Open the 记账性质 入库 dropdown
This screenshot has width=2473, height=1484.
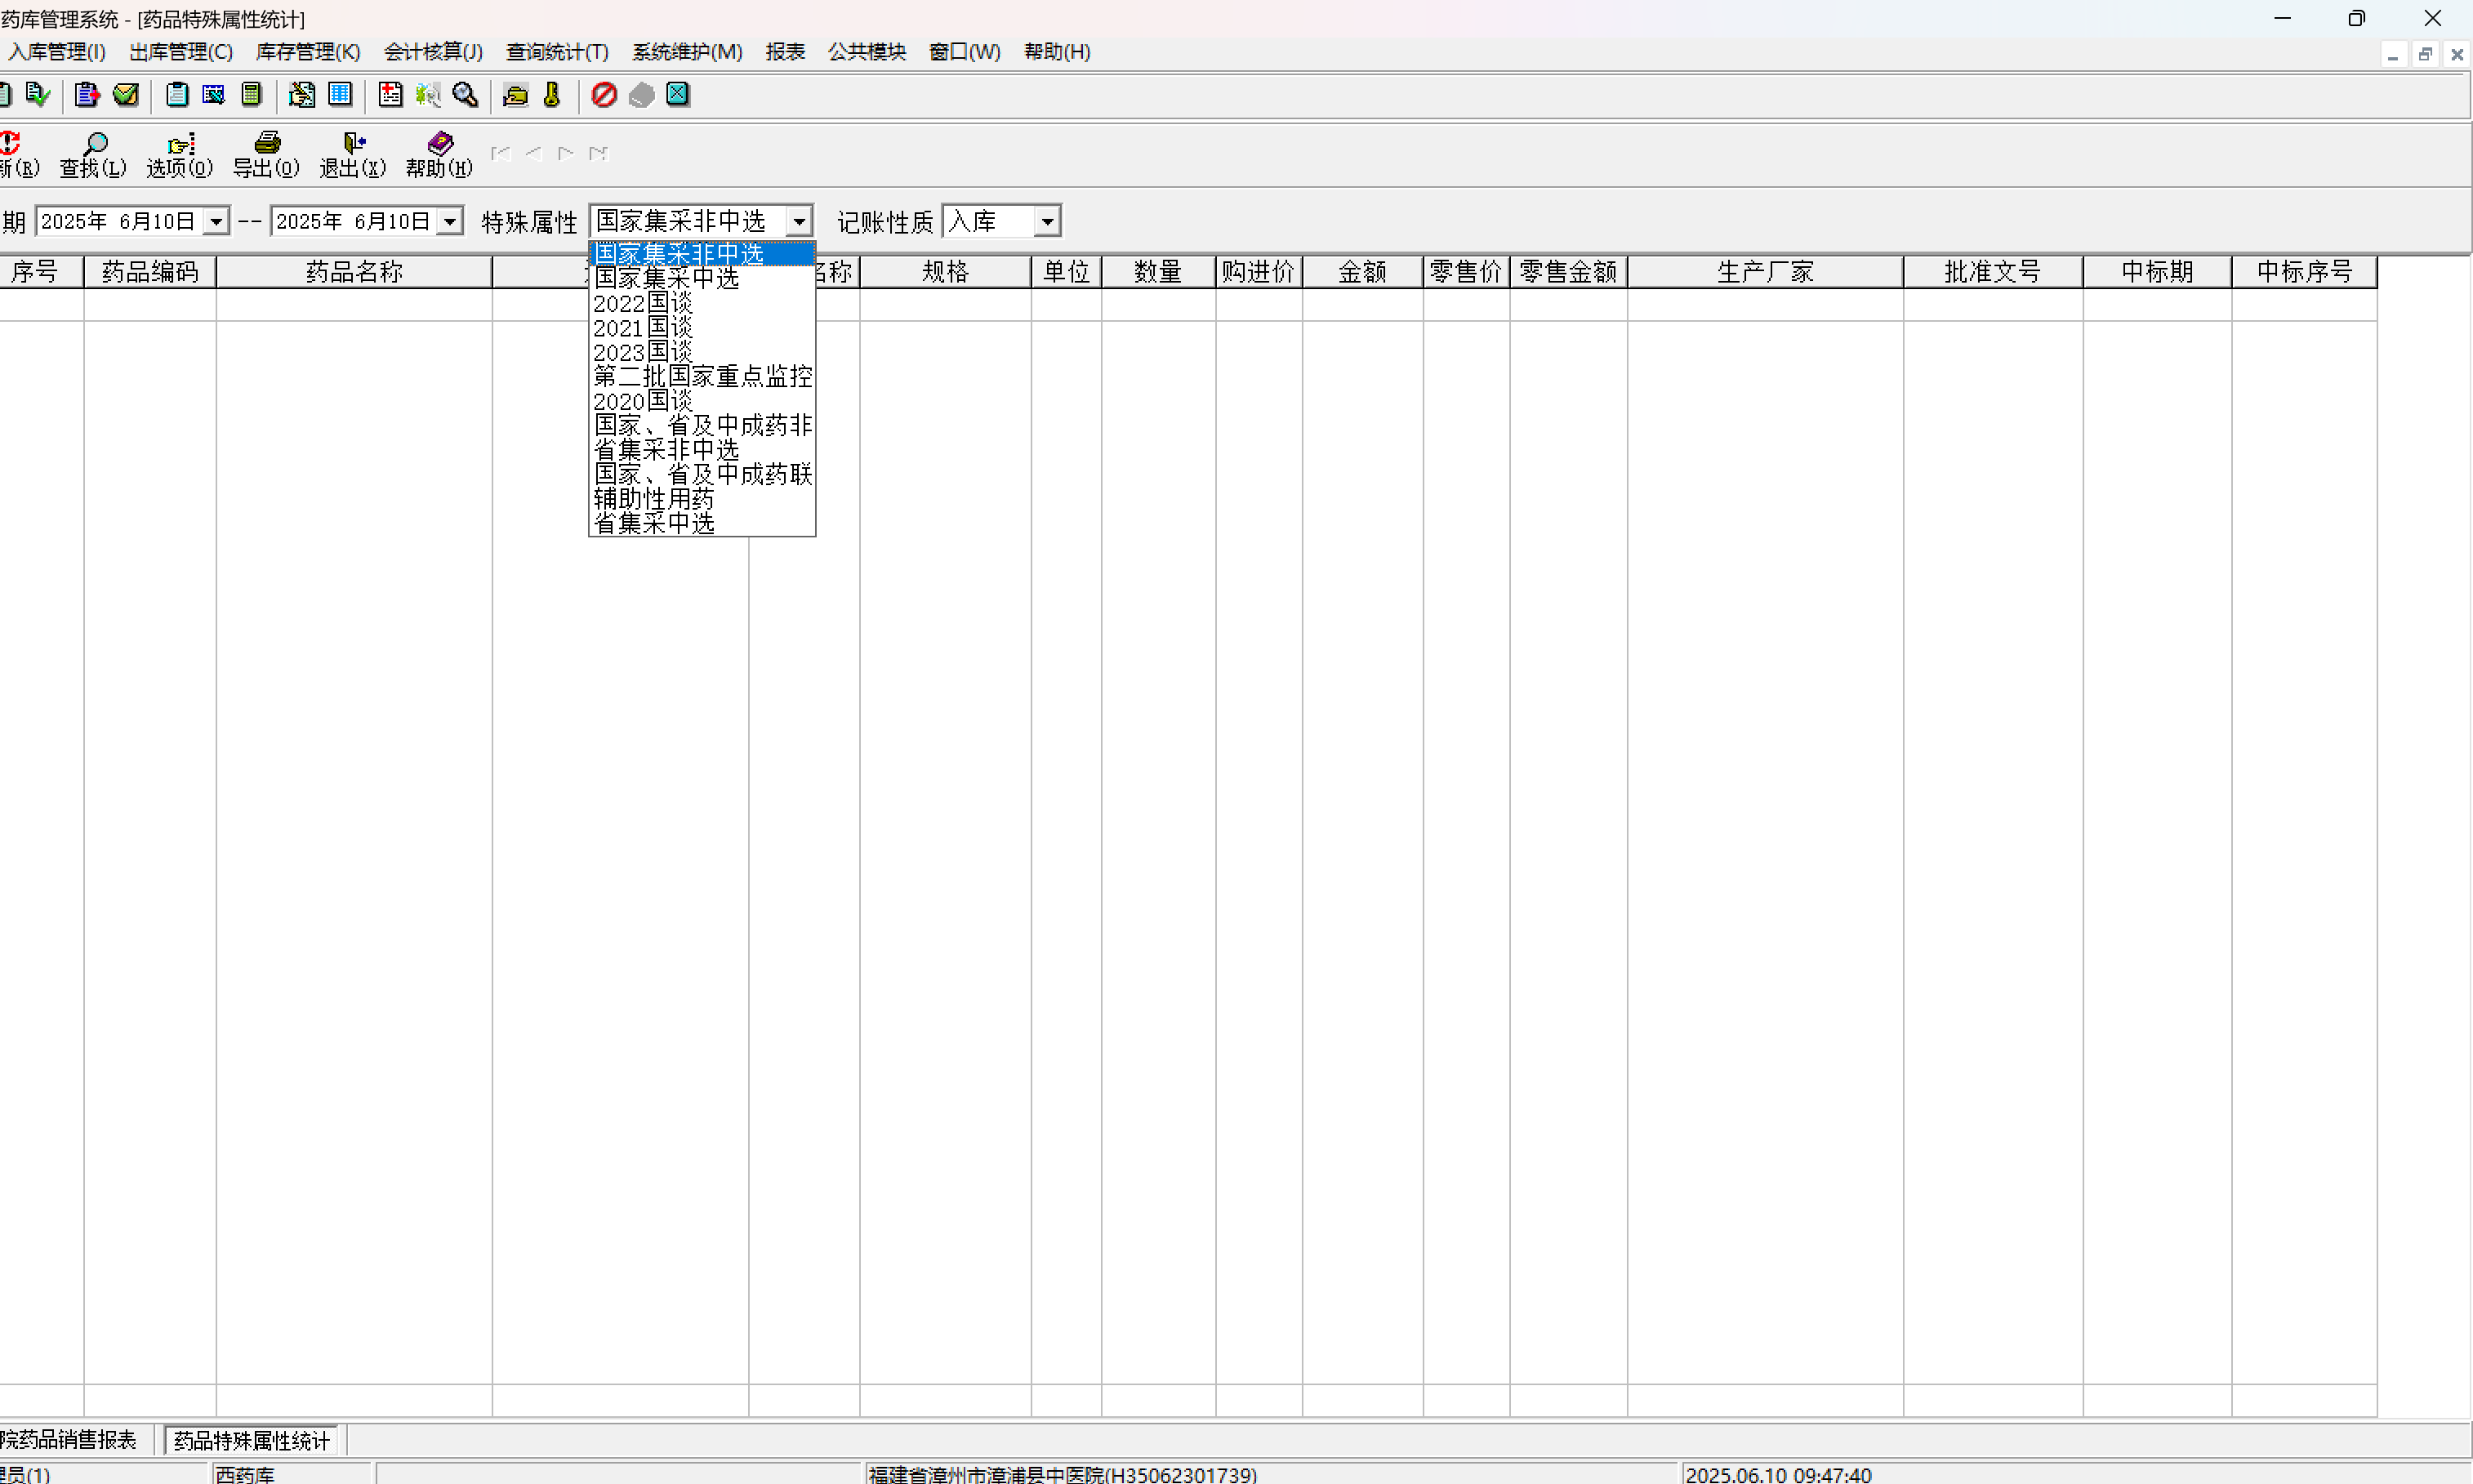click(x=1046, y=221)
